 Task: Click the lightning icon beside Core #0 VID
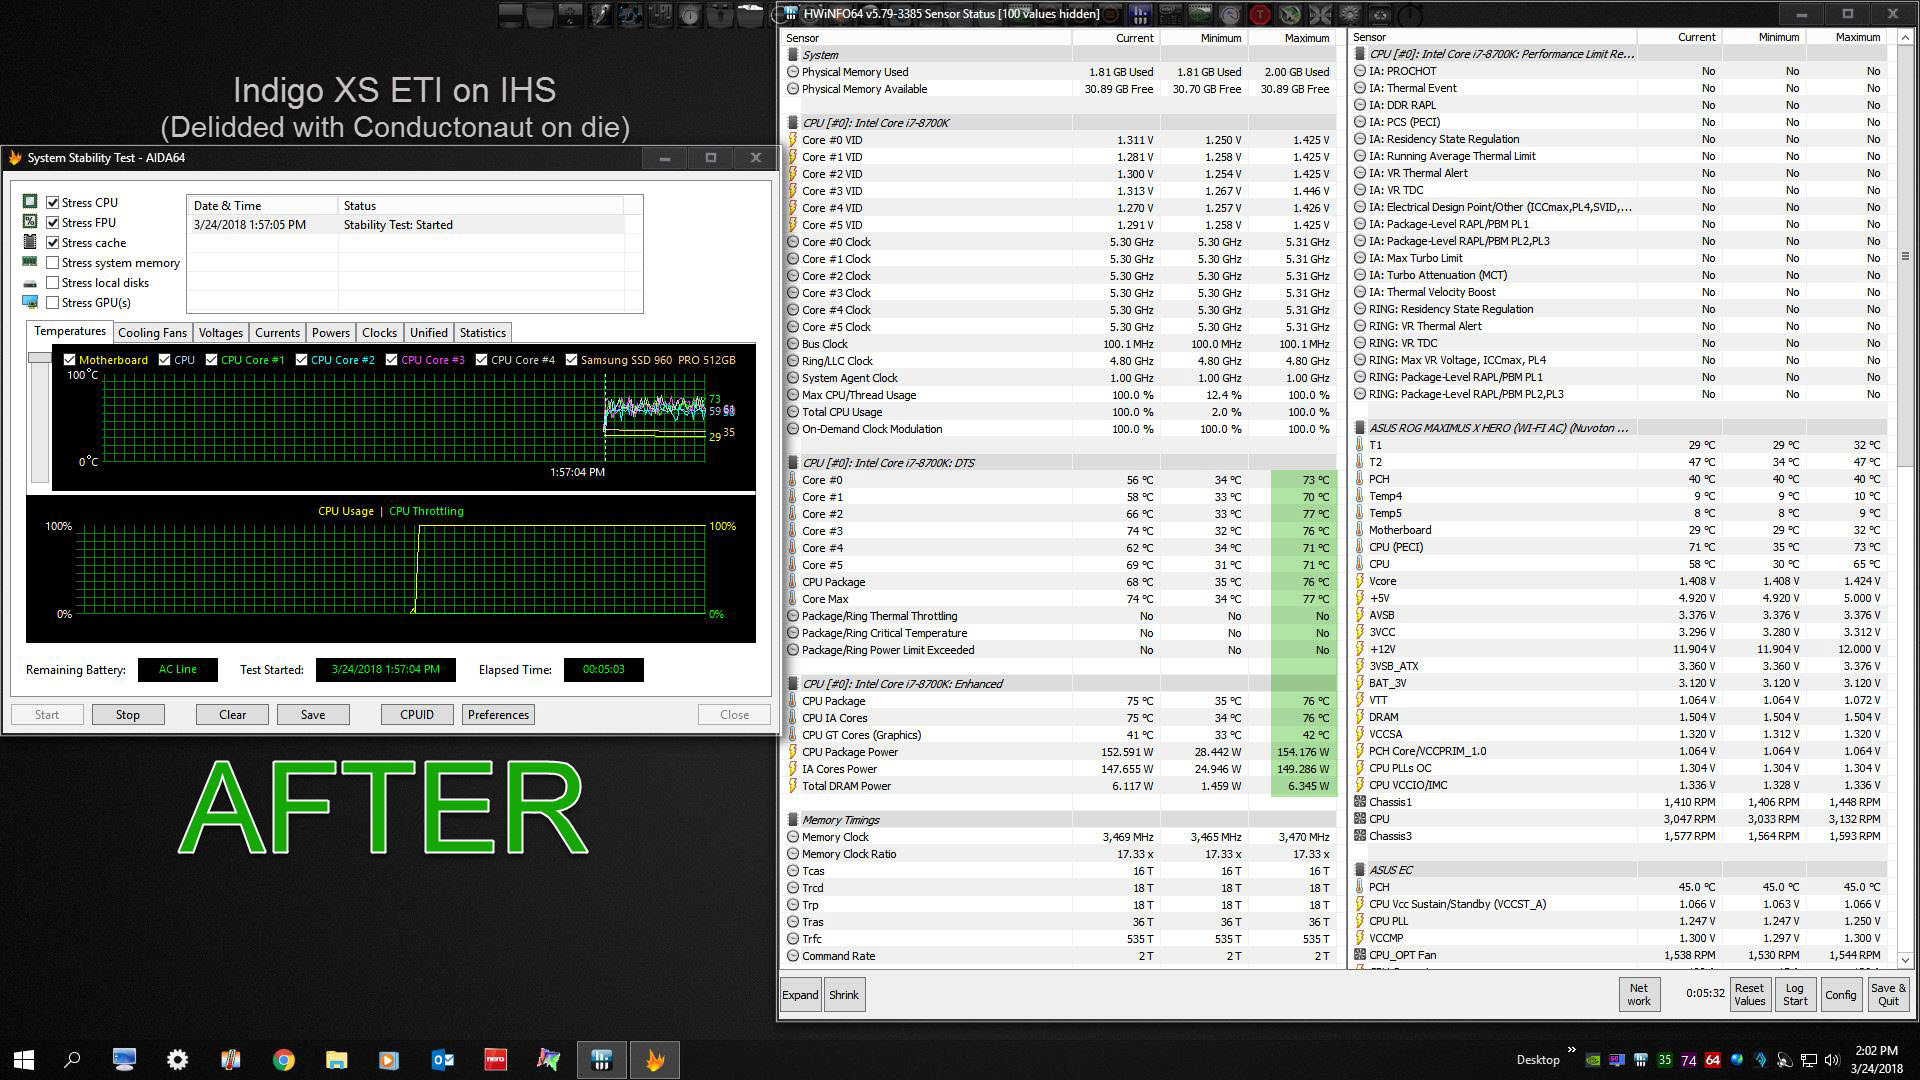793,140
